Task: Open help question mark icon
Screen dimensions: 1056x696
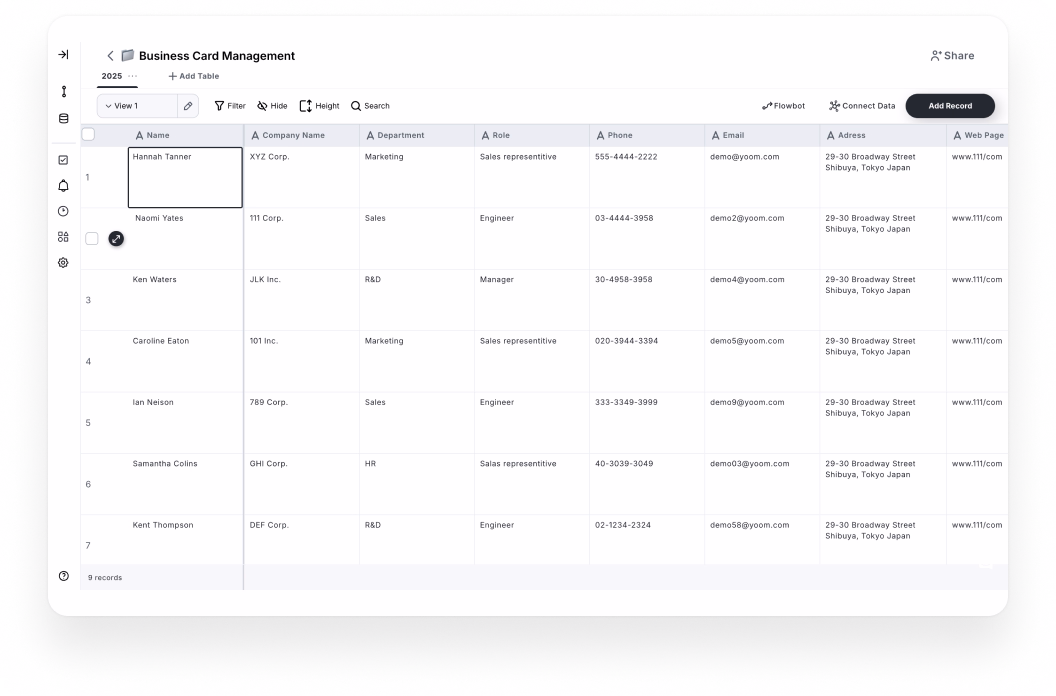Action: [63, 576]
